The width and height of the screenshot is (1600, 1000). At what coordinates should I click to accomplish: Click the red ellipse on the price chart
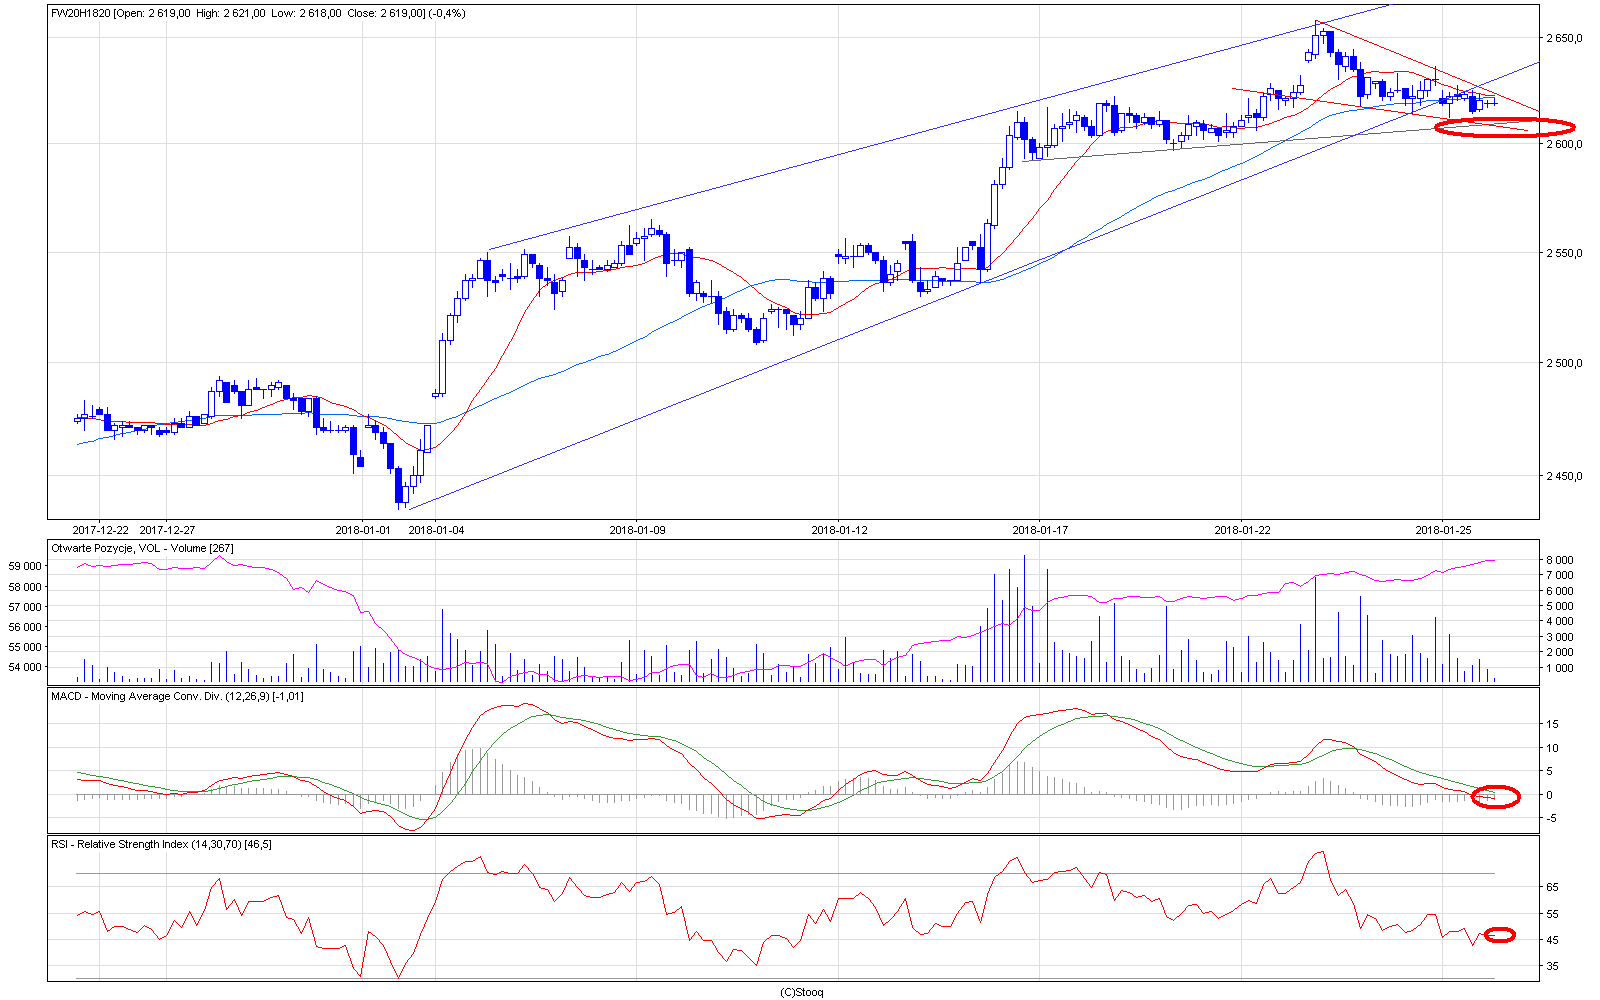point(1504,127)
